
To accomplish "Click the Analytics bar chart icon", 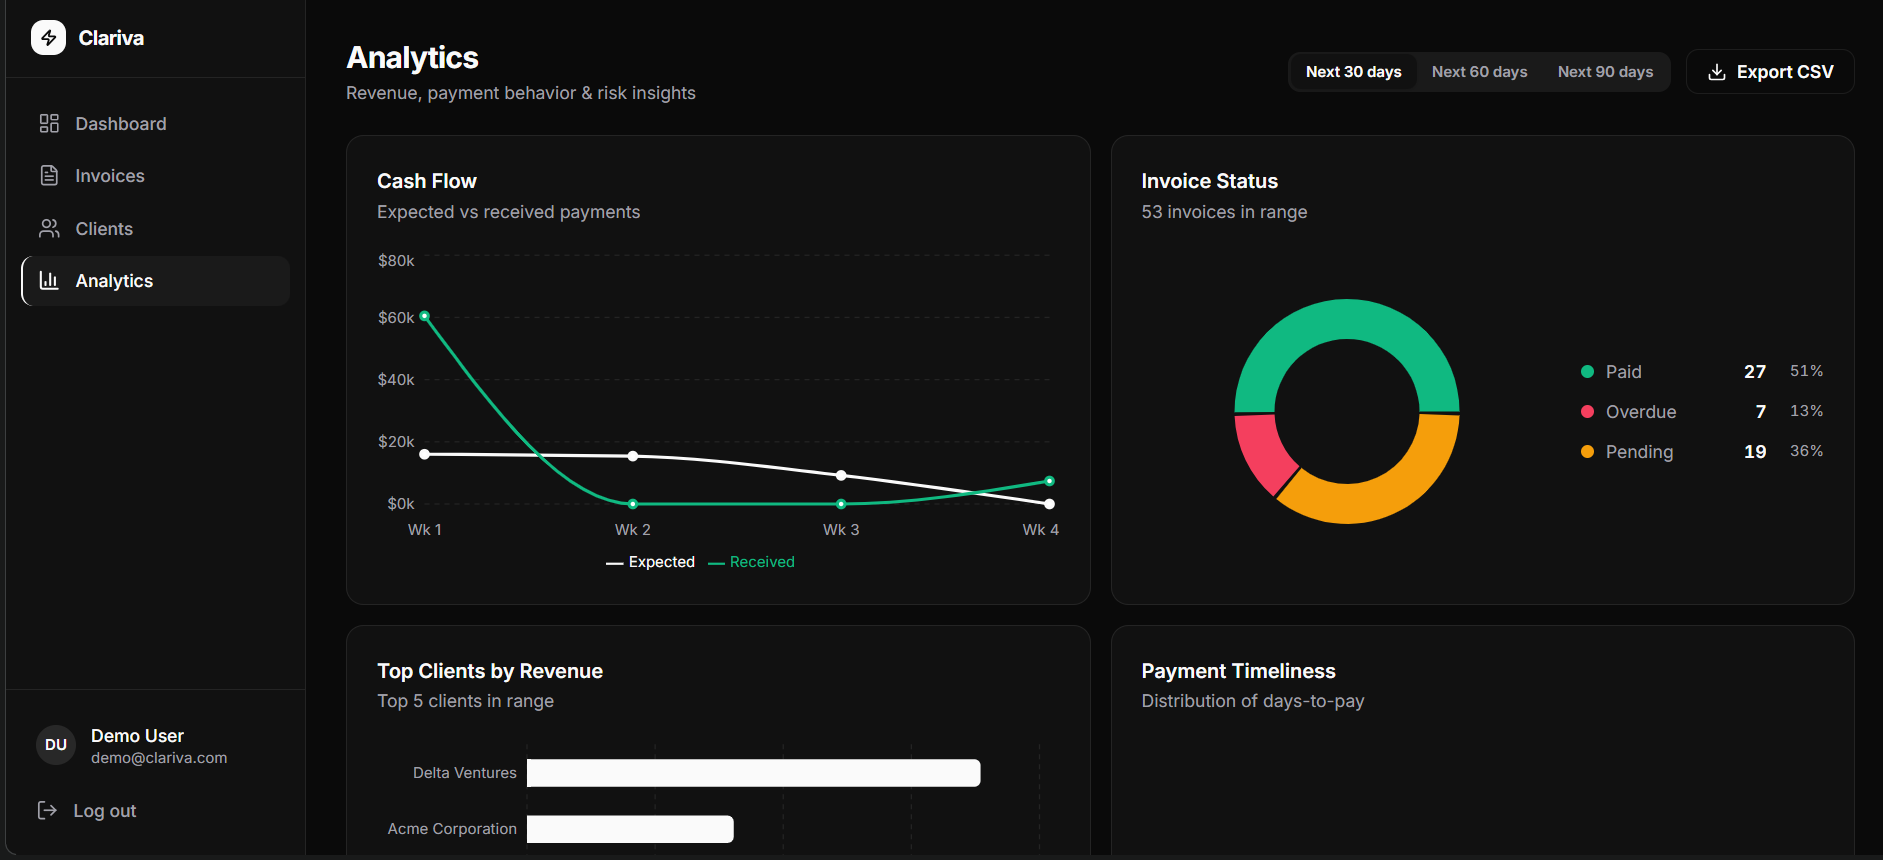I will click(49, 280).
